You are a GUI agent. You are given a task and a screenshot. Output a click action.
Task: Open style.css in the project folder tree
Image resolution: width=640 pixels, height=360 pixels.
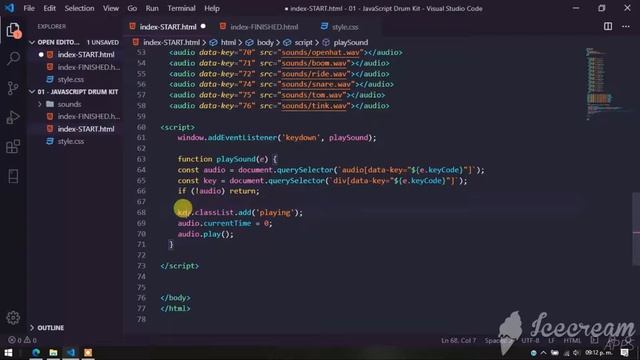[x=71, y=141]
